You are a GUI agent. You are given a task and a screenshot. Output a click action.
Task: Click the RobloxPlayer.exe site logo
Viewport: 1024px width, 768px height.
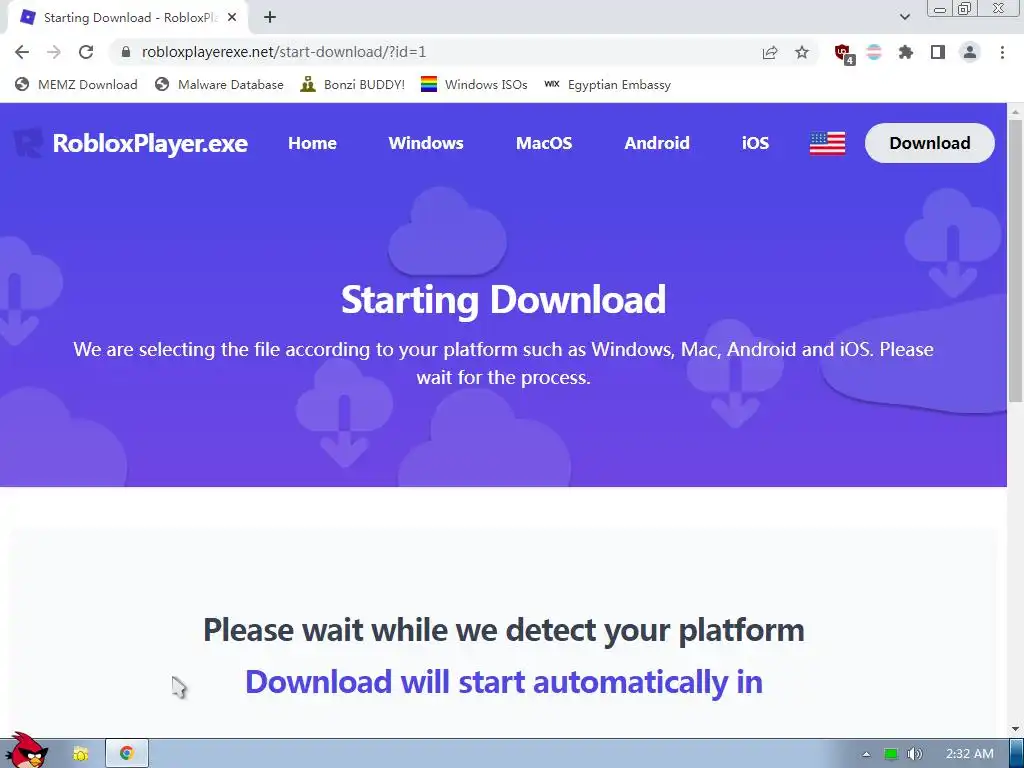131,143
